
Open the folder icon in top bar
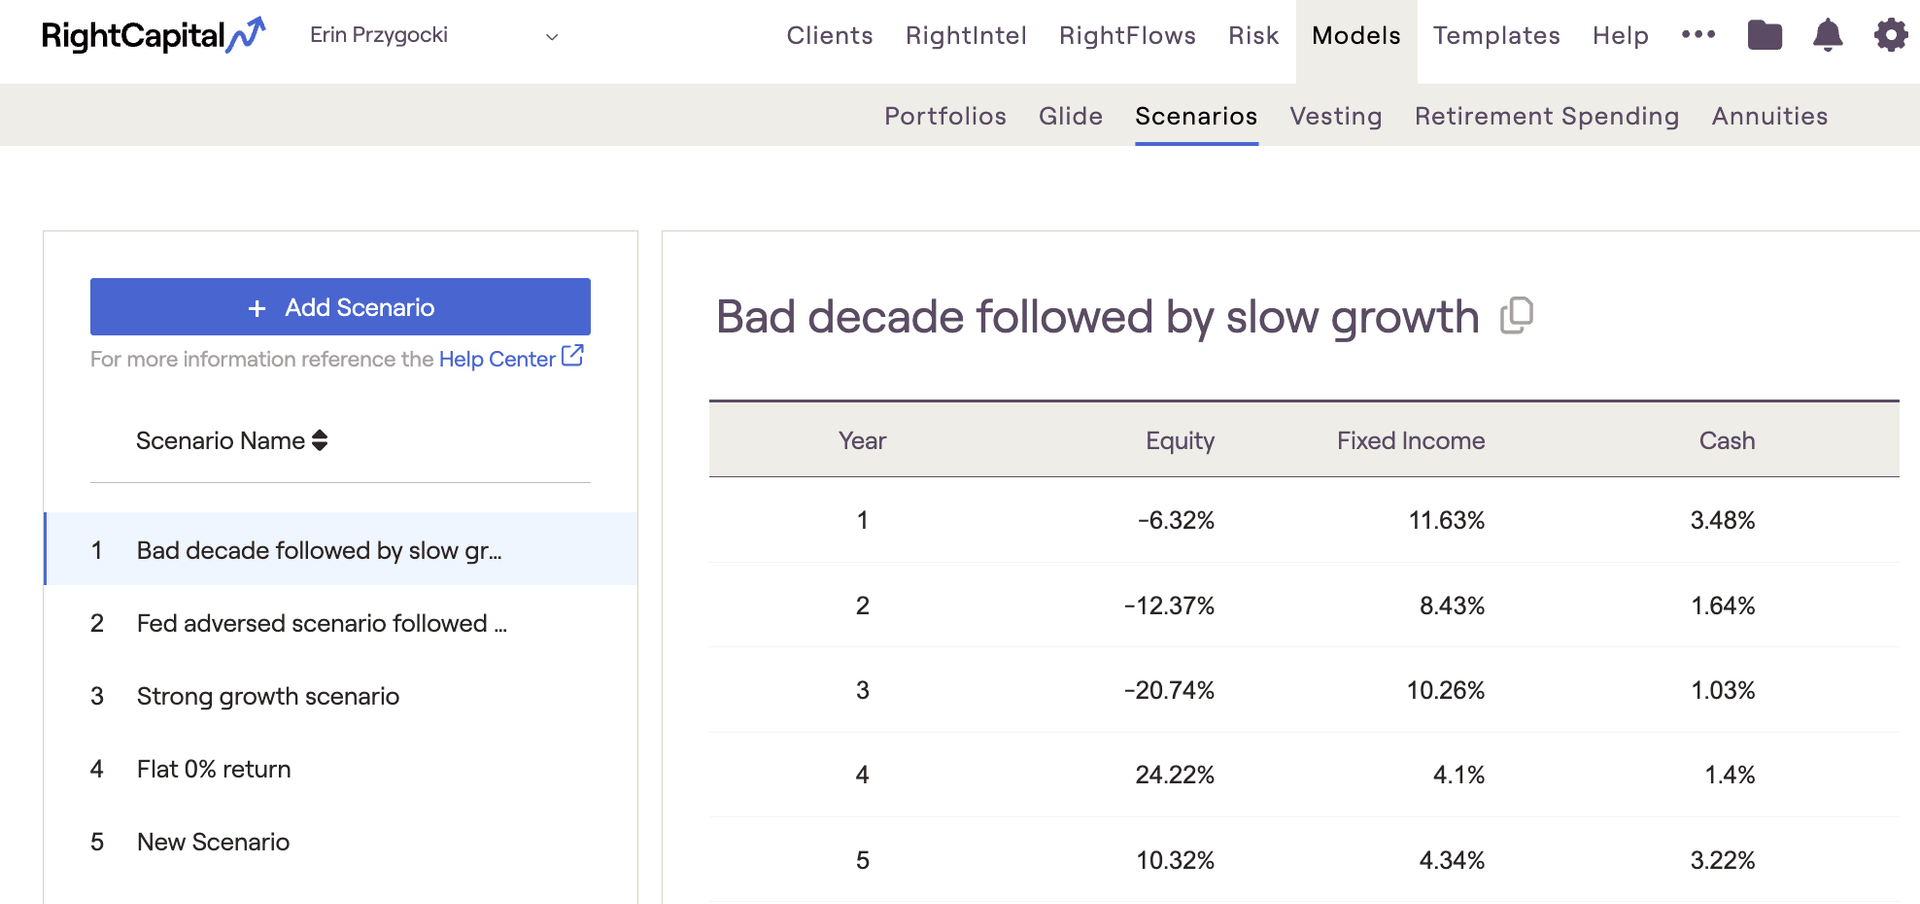tap(1765, 35)
